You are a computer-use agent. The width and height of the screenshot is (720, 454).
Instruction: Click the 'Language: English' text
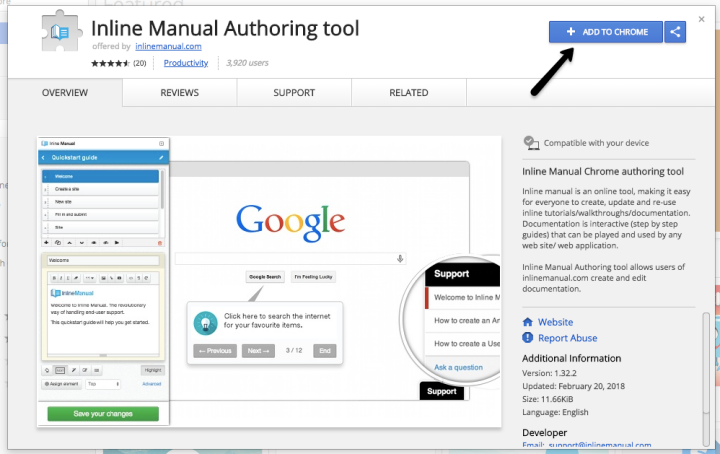[555, 412]
